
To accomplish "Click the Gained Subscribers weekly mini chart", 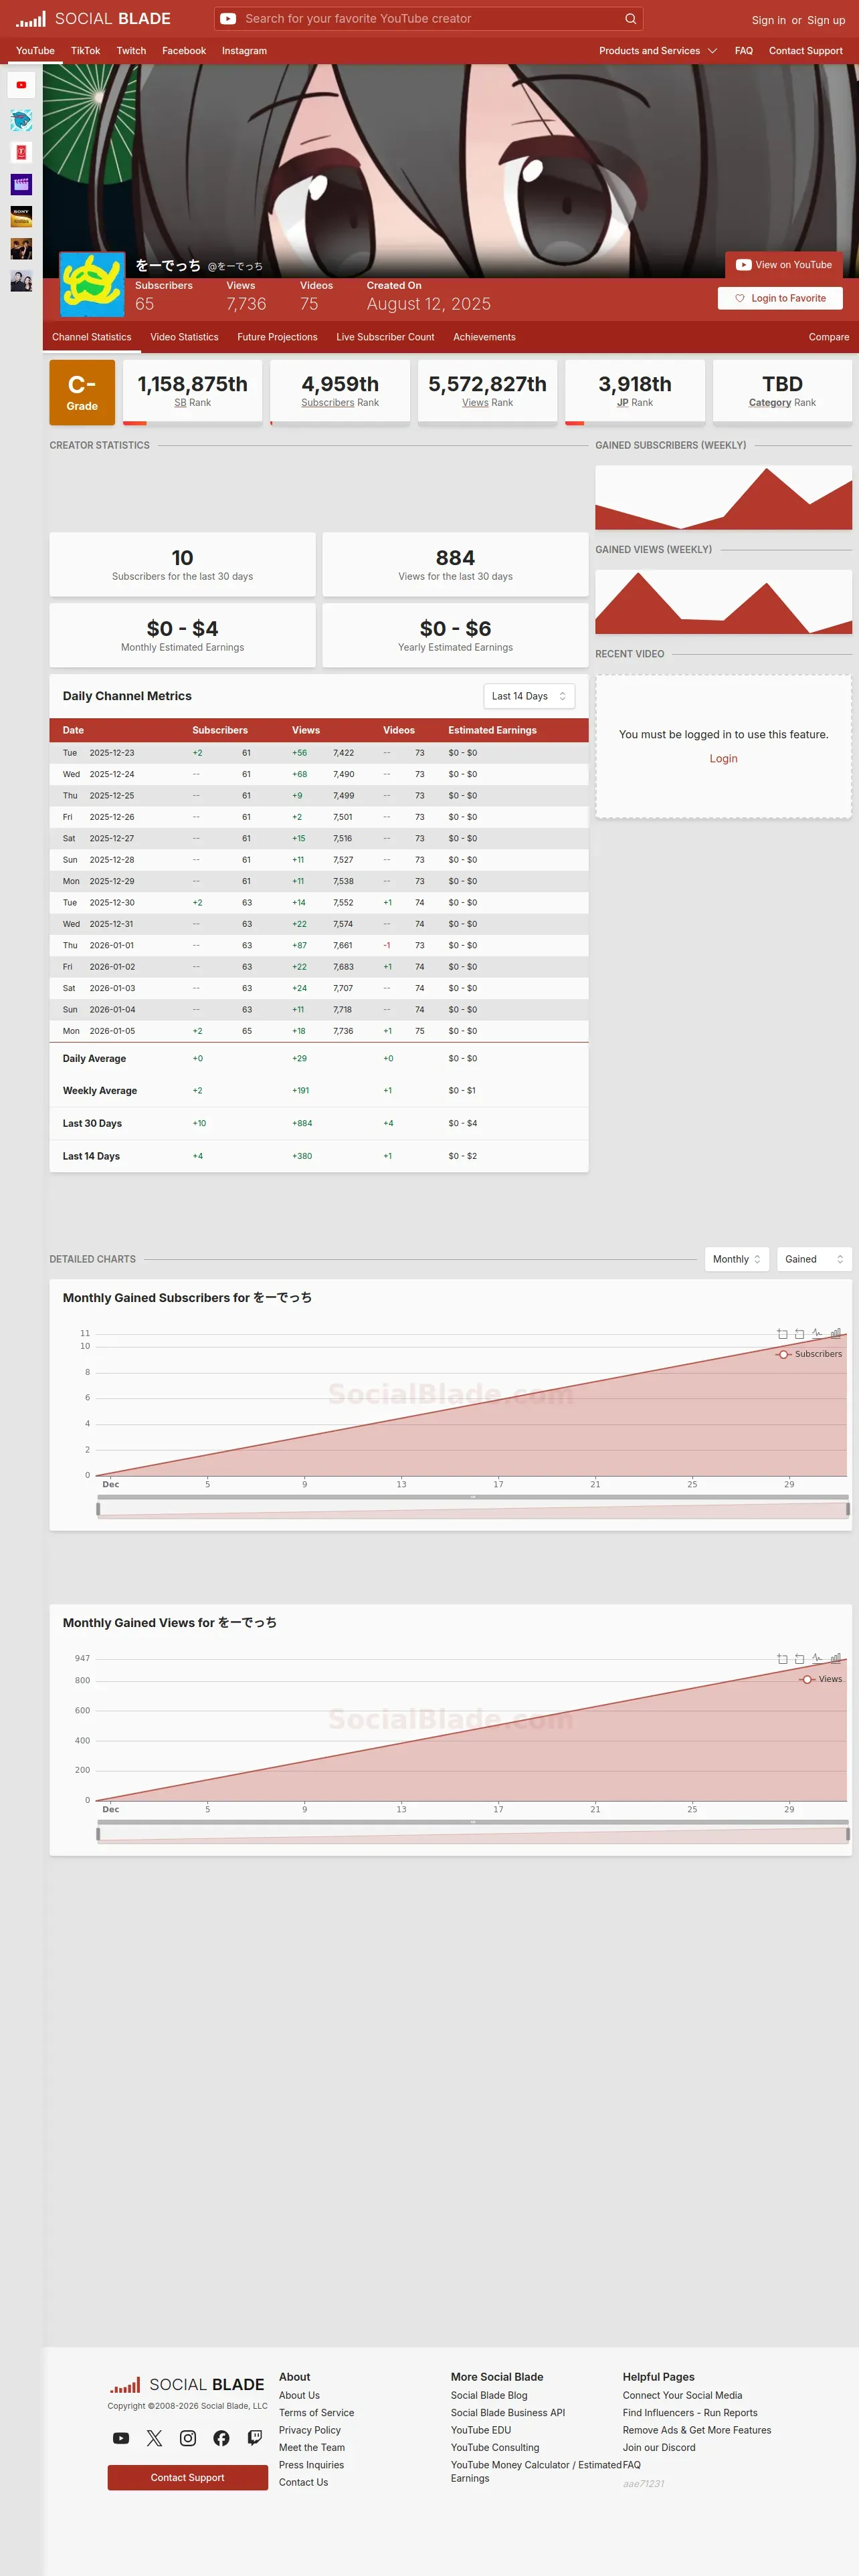I will [x=724, y=498].
